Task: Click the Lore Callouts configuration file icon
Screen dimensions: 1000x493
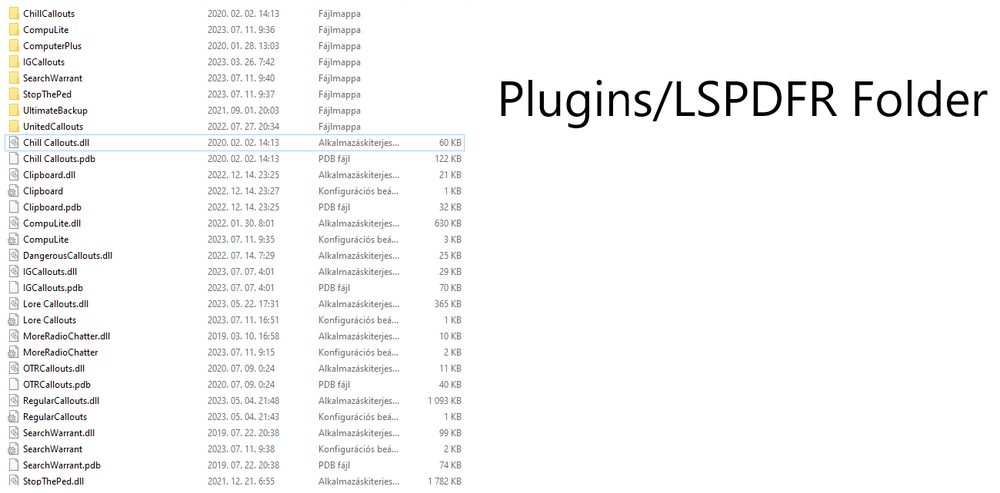Action: pos(13,320)
